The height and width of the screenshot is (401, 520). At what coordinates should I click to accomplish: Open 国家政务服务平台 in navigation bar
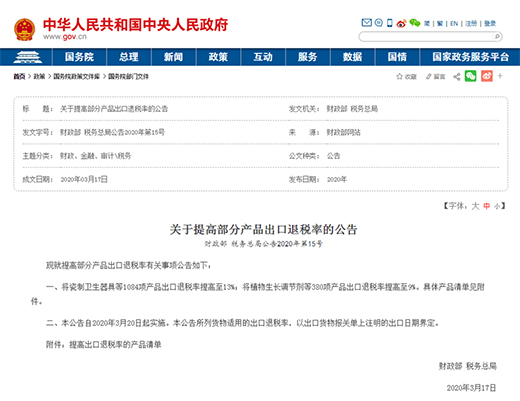tap(470, 57)
